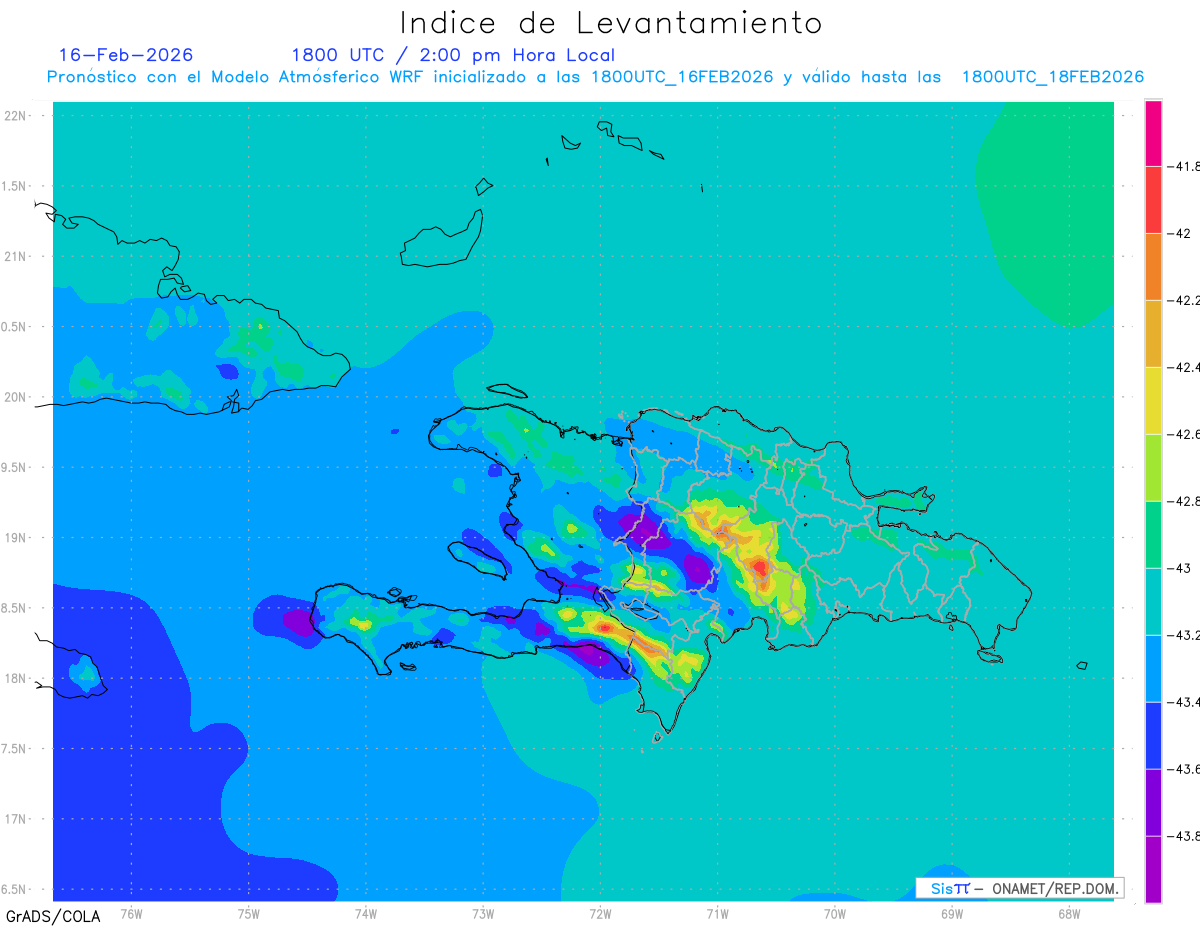
Task: Click the 73W longitude label
Action: 483,913
